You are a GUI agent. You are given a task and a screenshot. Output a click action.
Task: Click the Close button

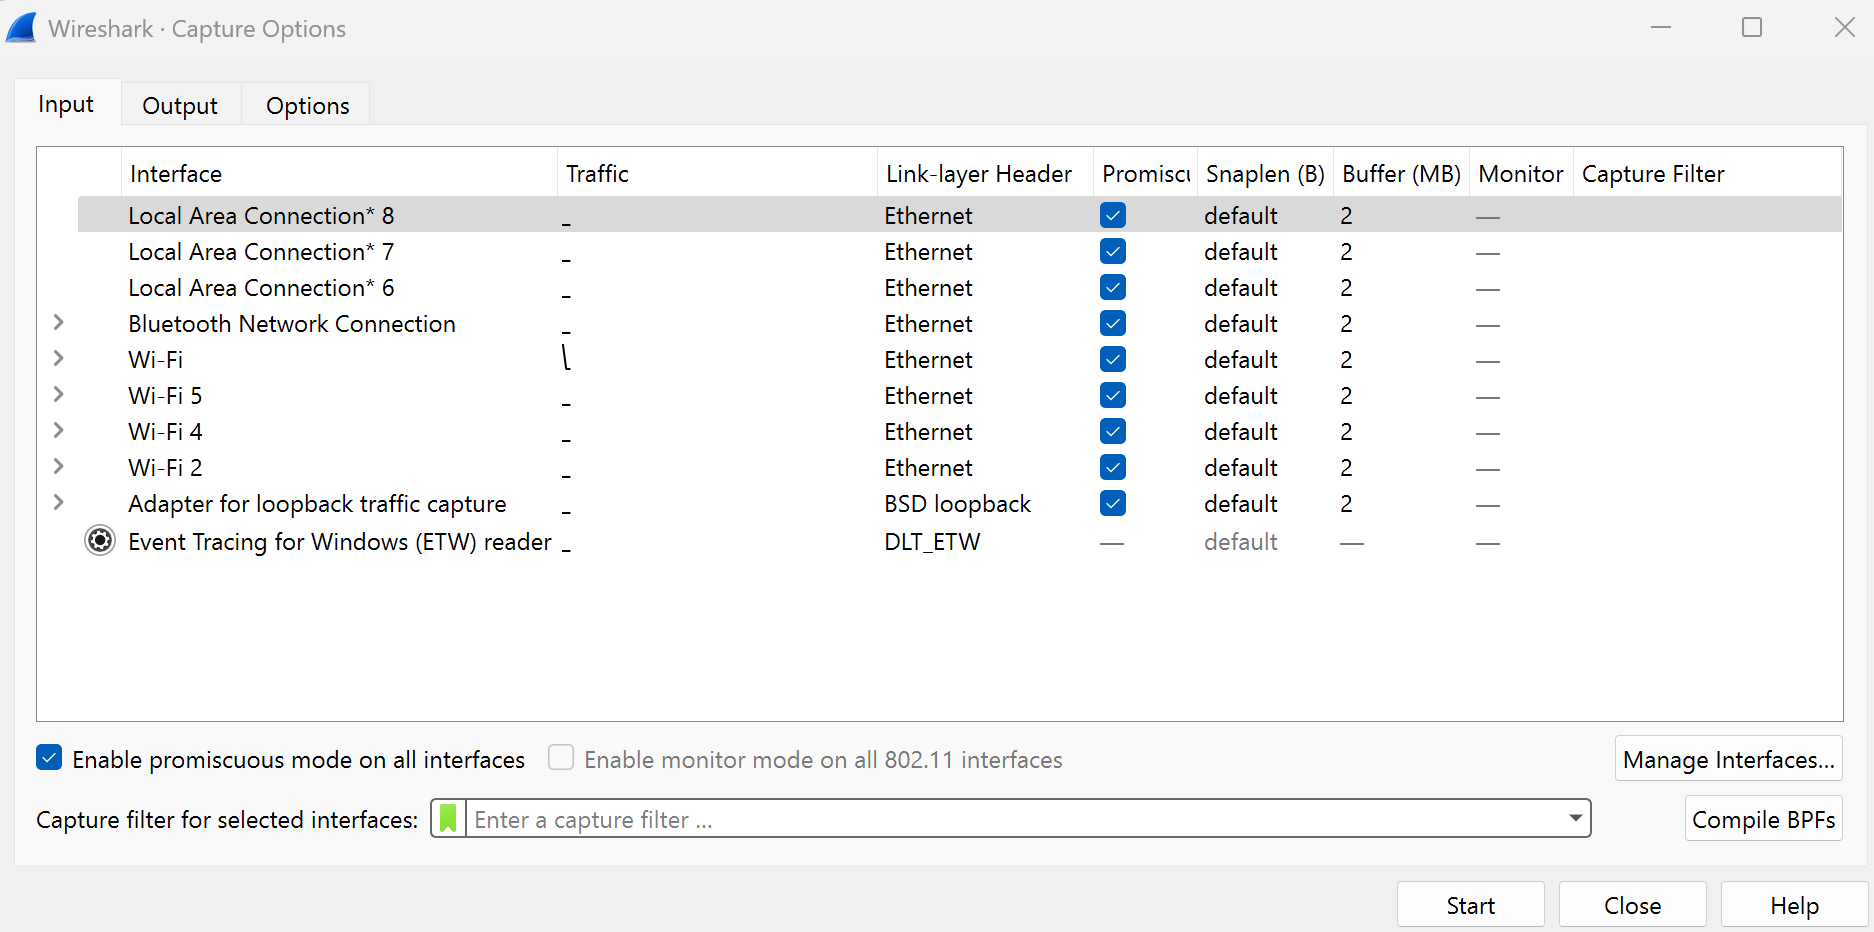pyautogui.click(x=1633, y=905)
